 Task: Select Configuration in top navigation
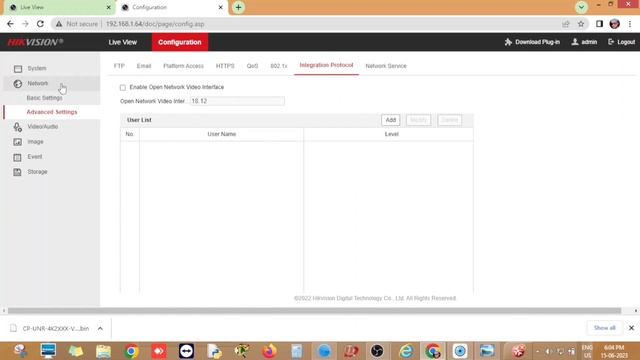[180, 42]
